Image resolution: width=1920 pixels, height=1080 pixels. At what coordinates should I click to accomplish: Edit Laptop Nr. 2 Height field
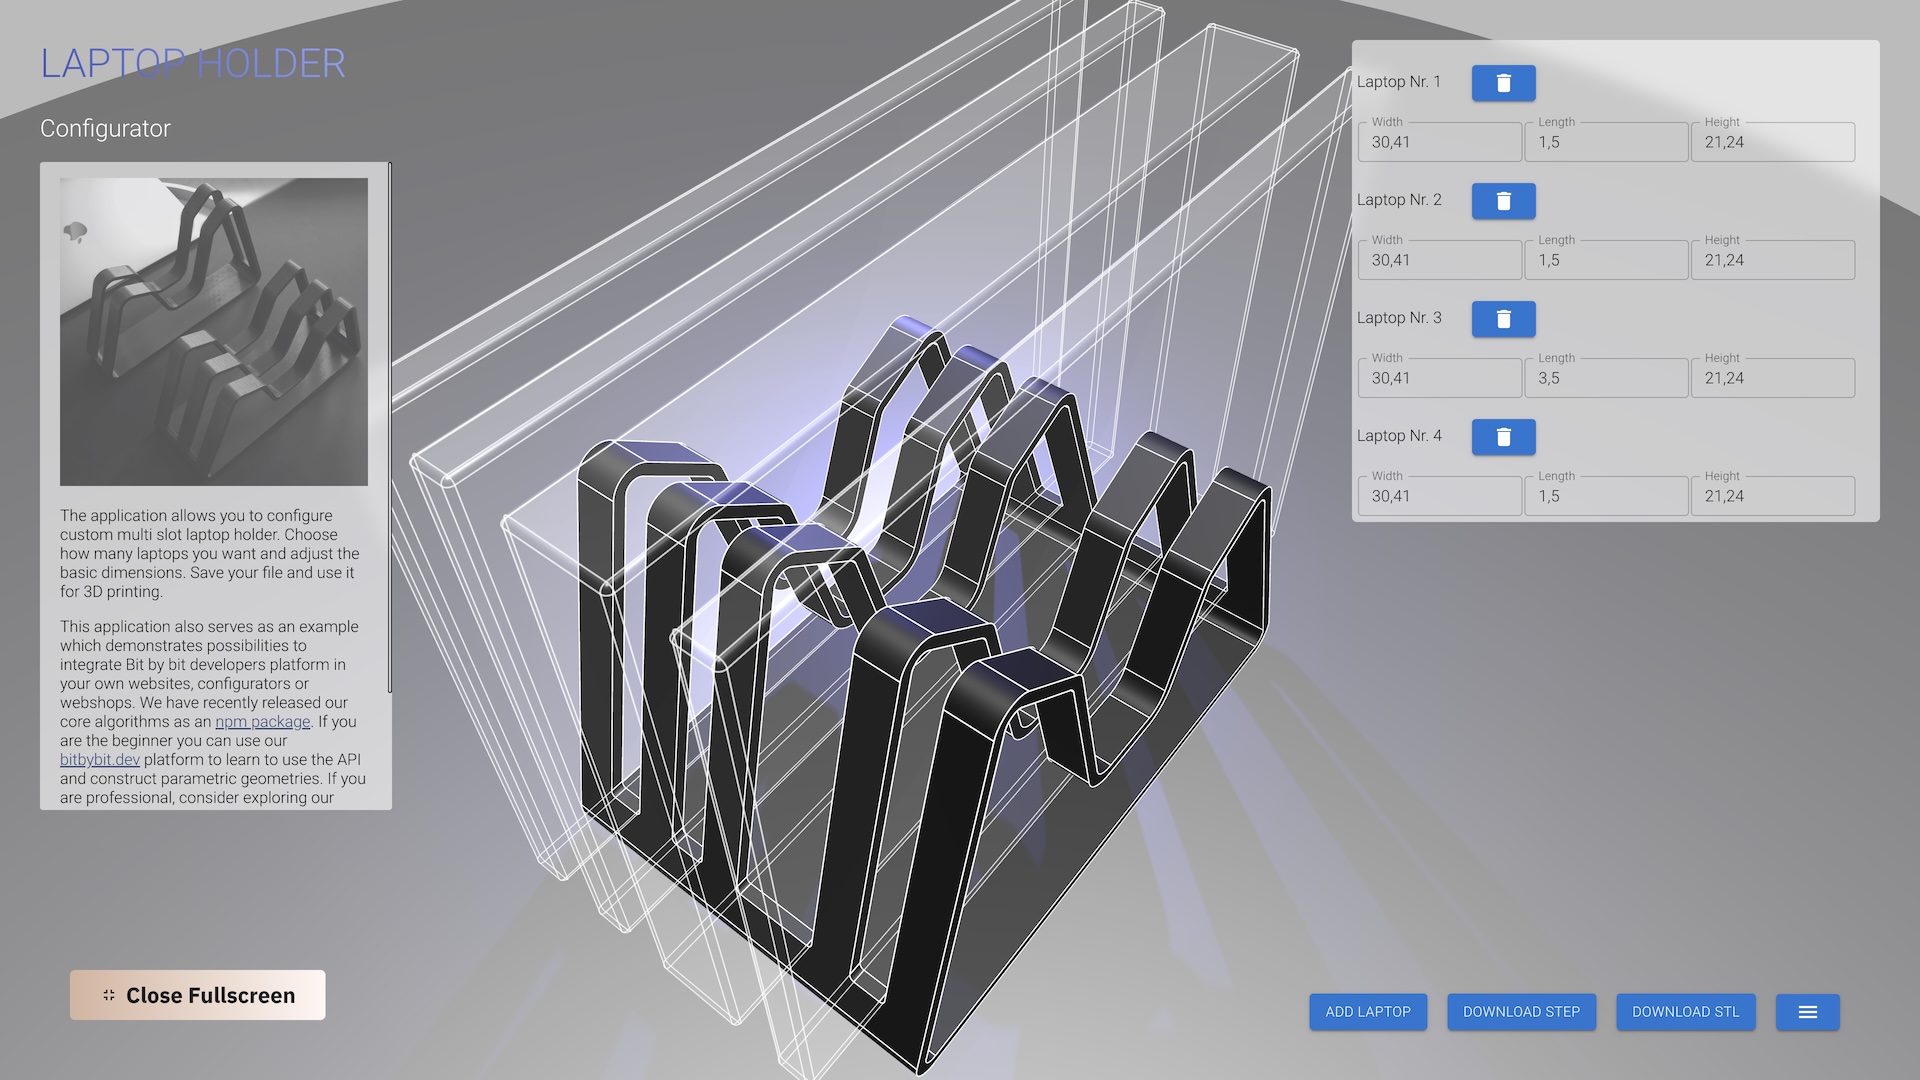[x=1772, y=260]
